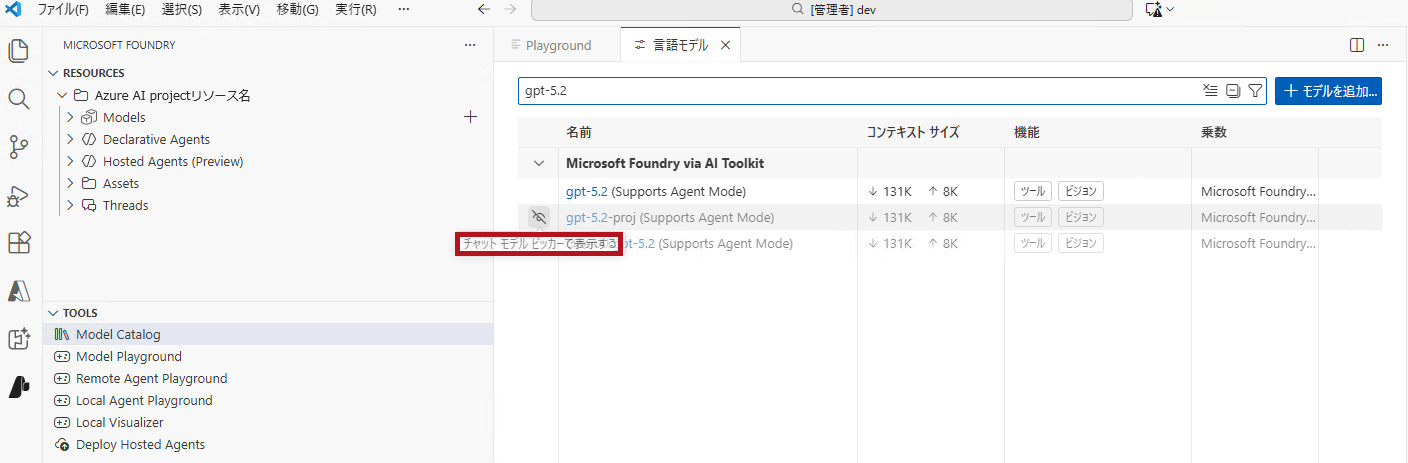Sort by 名前 column header
This screenshot has width=1408, height=463.
(579, 132)
